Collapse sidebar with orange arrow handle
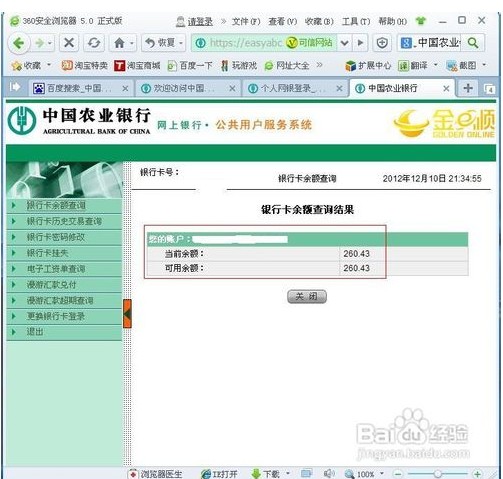Screen dimensions: 503x479 coord(127,314)
